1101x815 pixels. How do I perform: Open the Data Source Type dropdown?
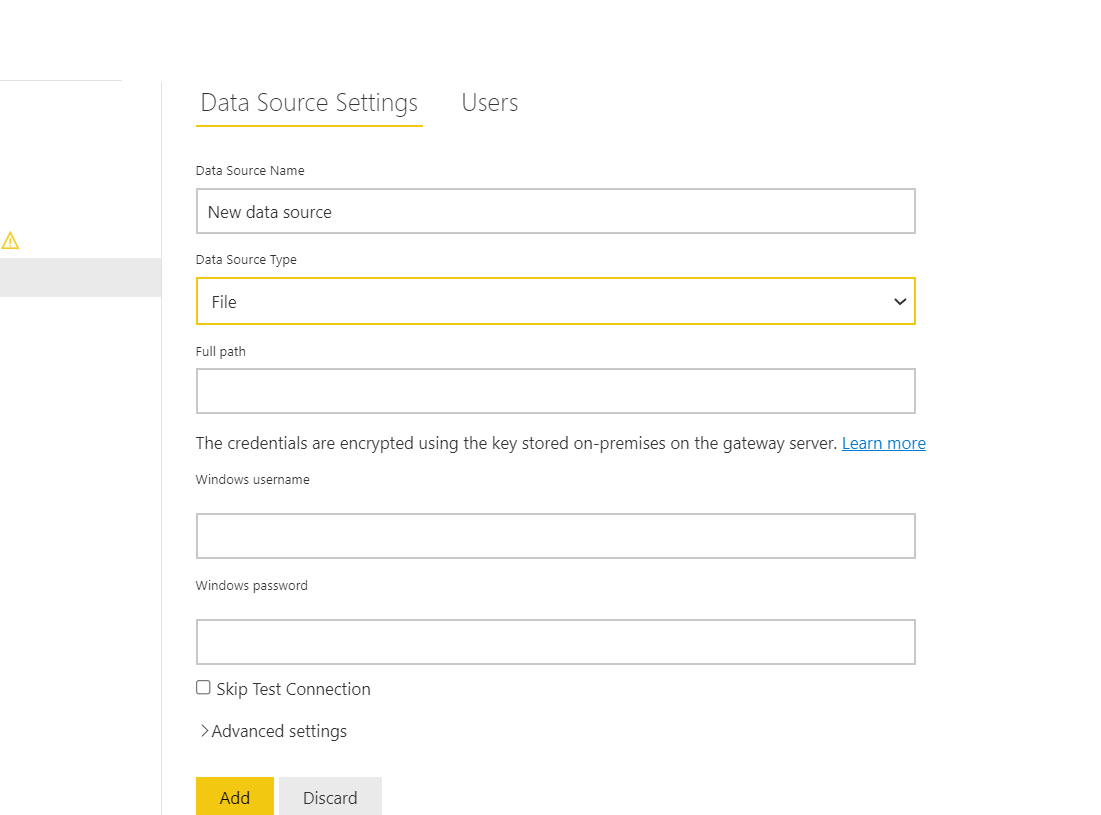pos(555,301)
